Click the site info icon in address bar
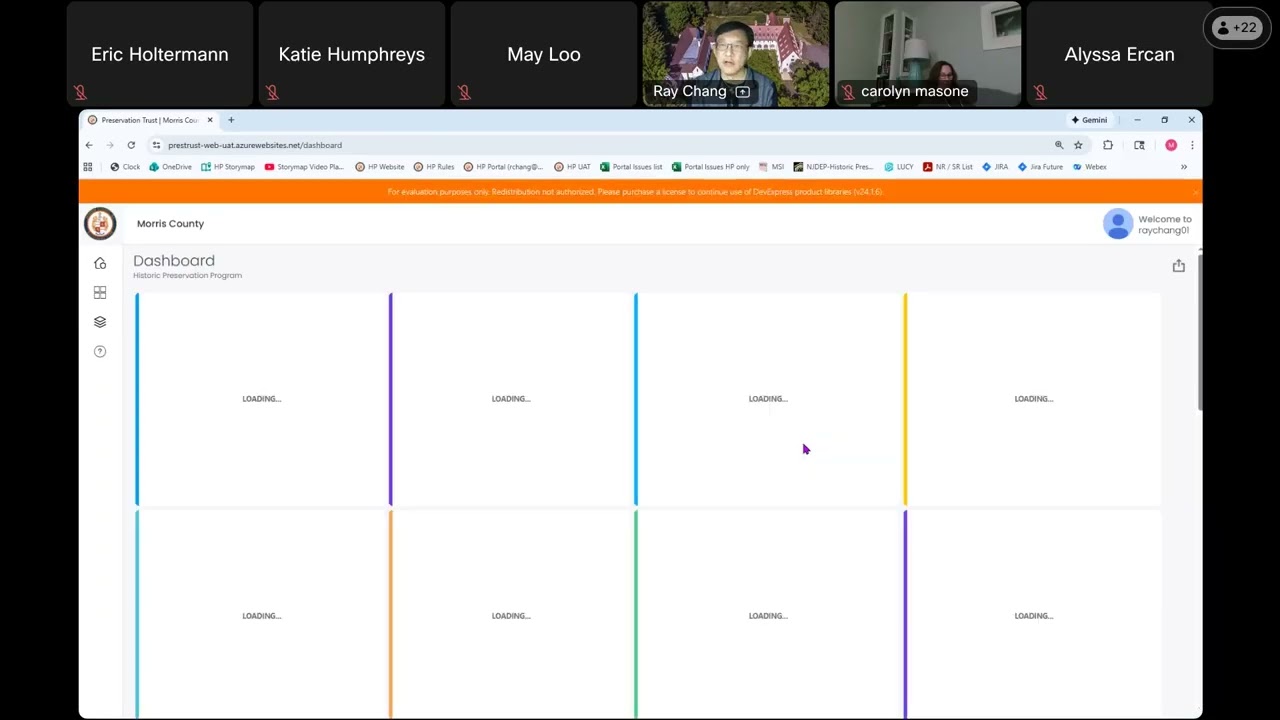This screenshot has width=1280, height=720. (156, 145)
